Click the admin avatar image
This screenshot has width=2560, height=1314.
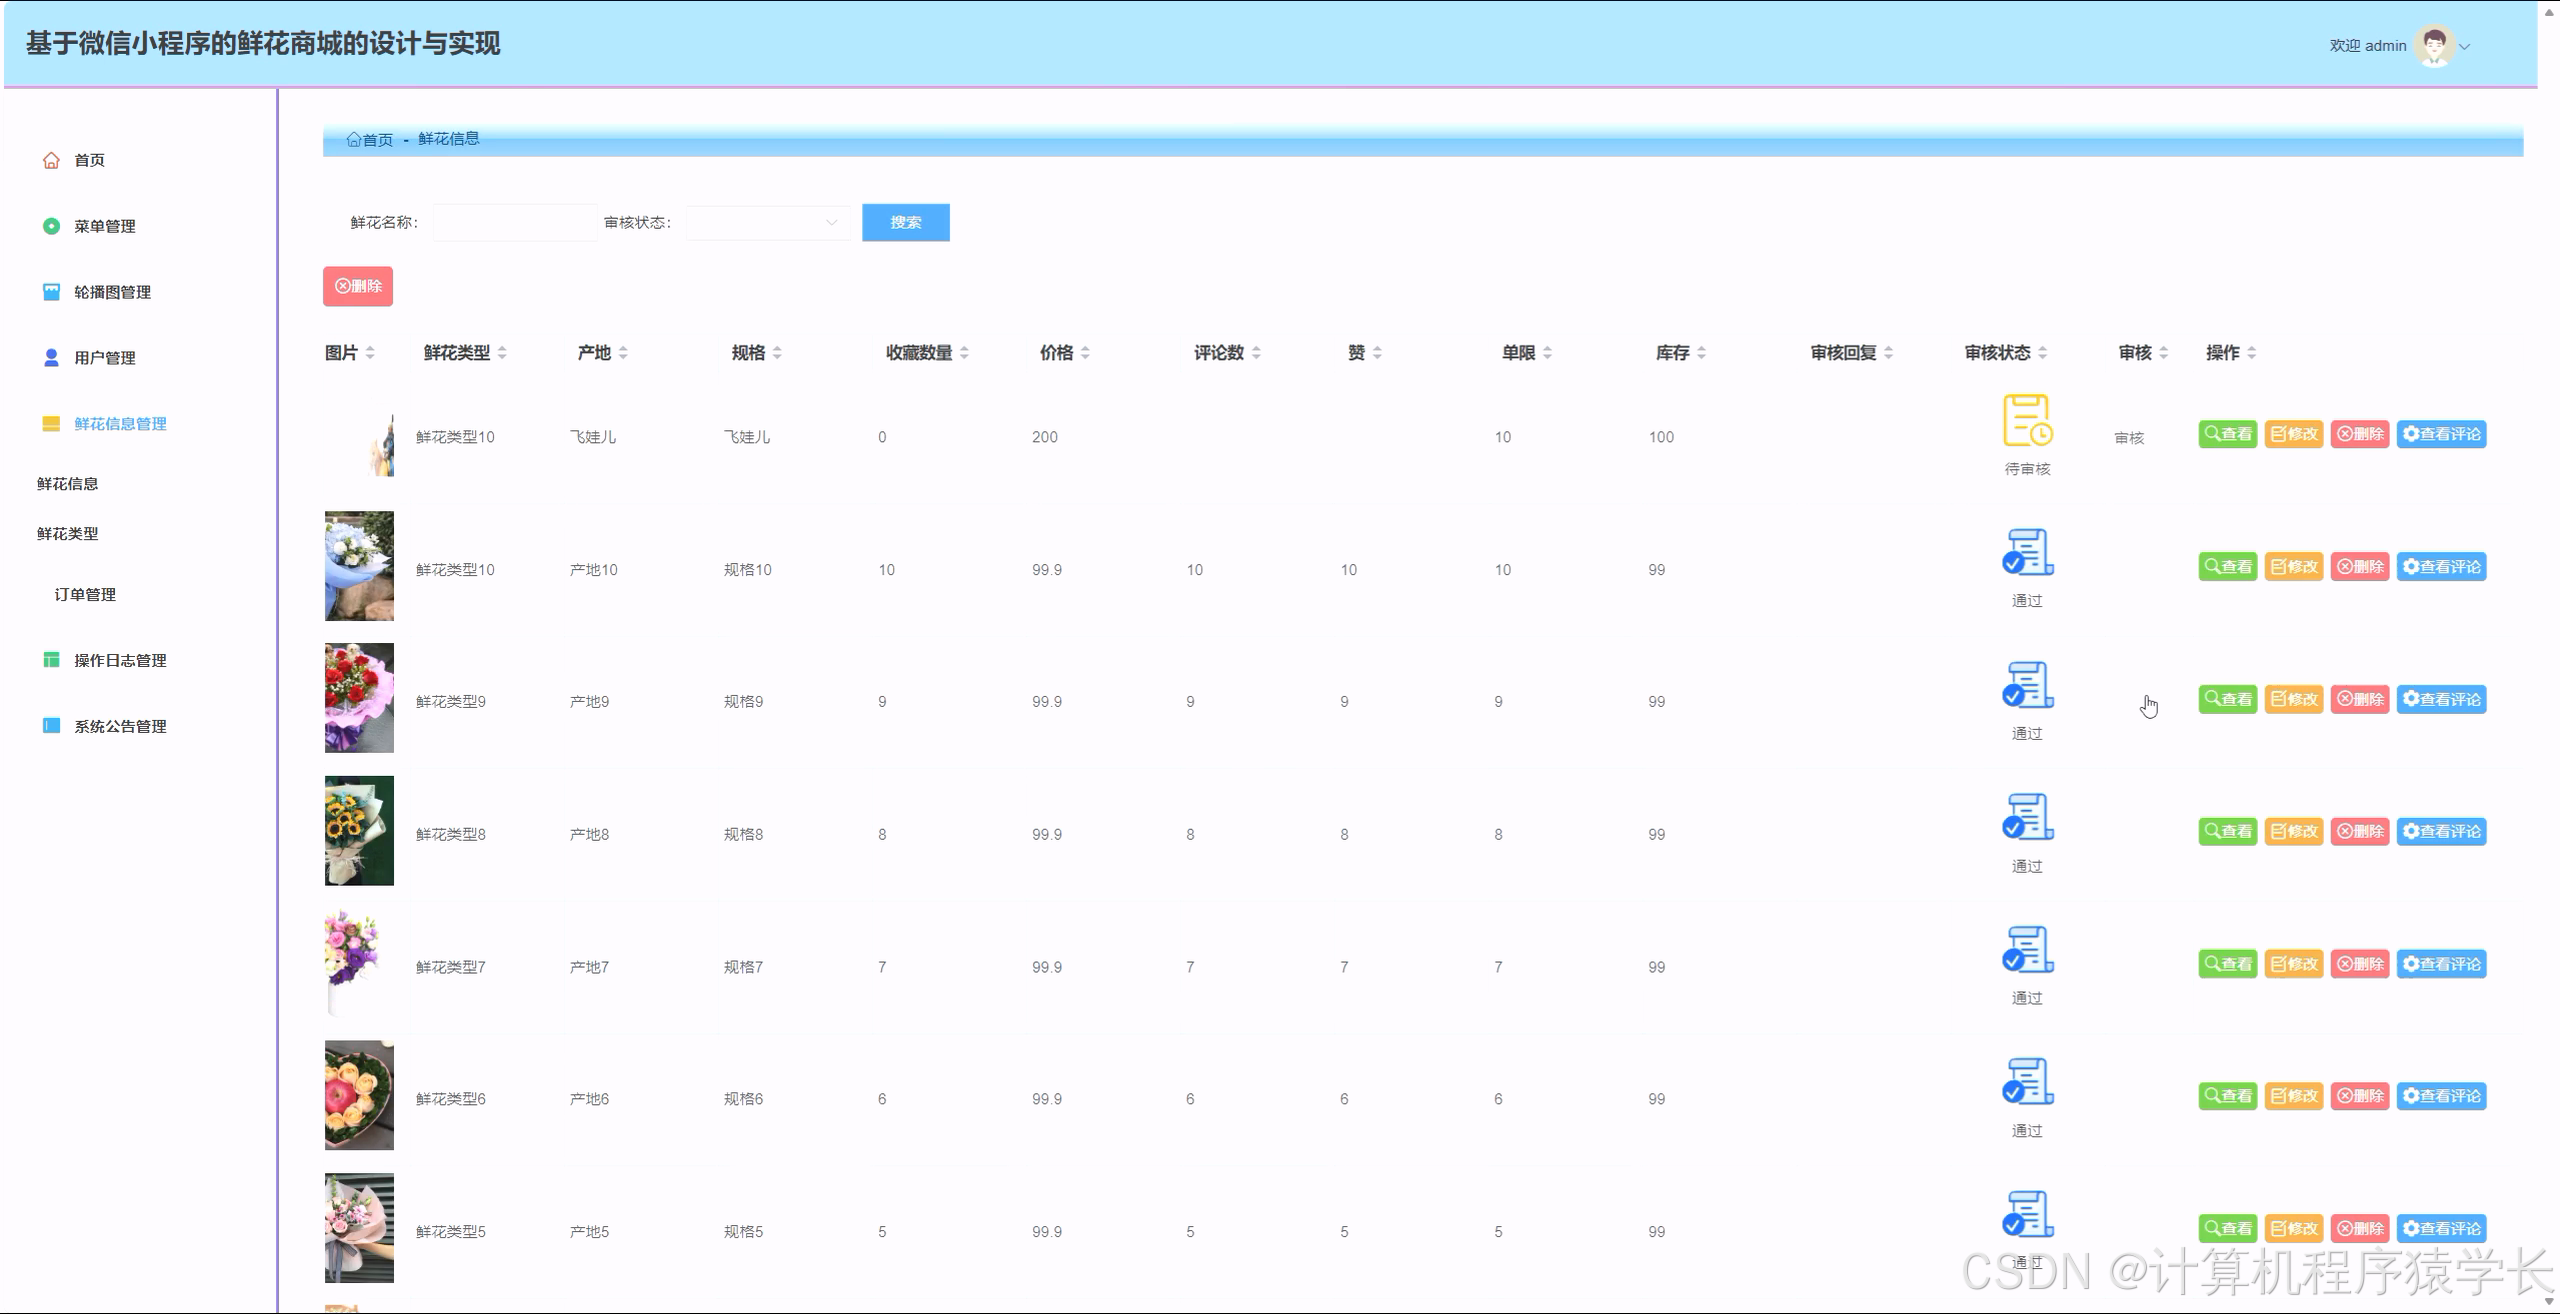click(2434, 45)
